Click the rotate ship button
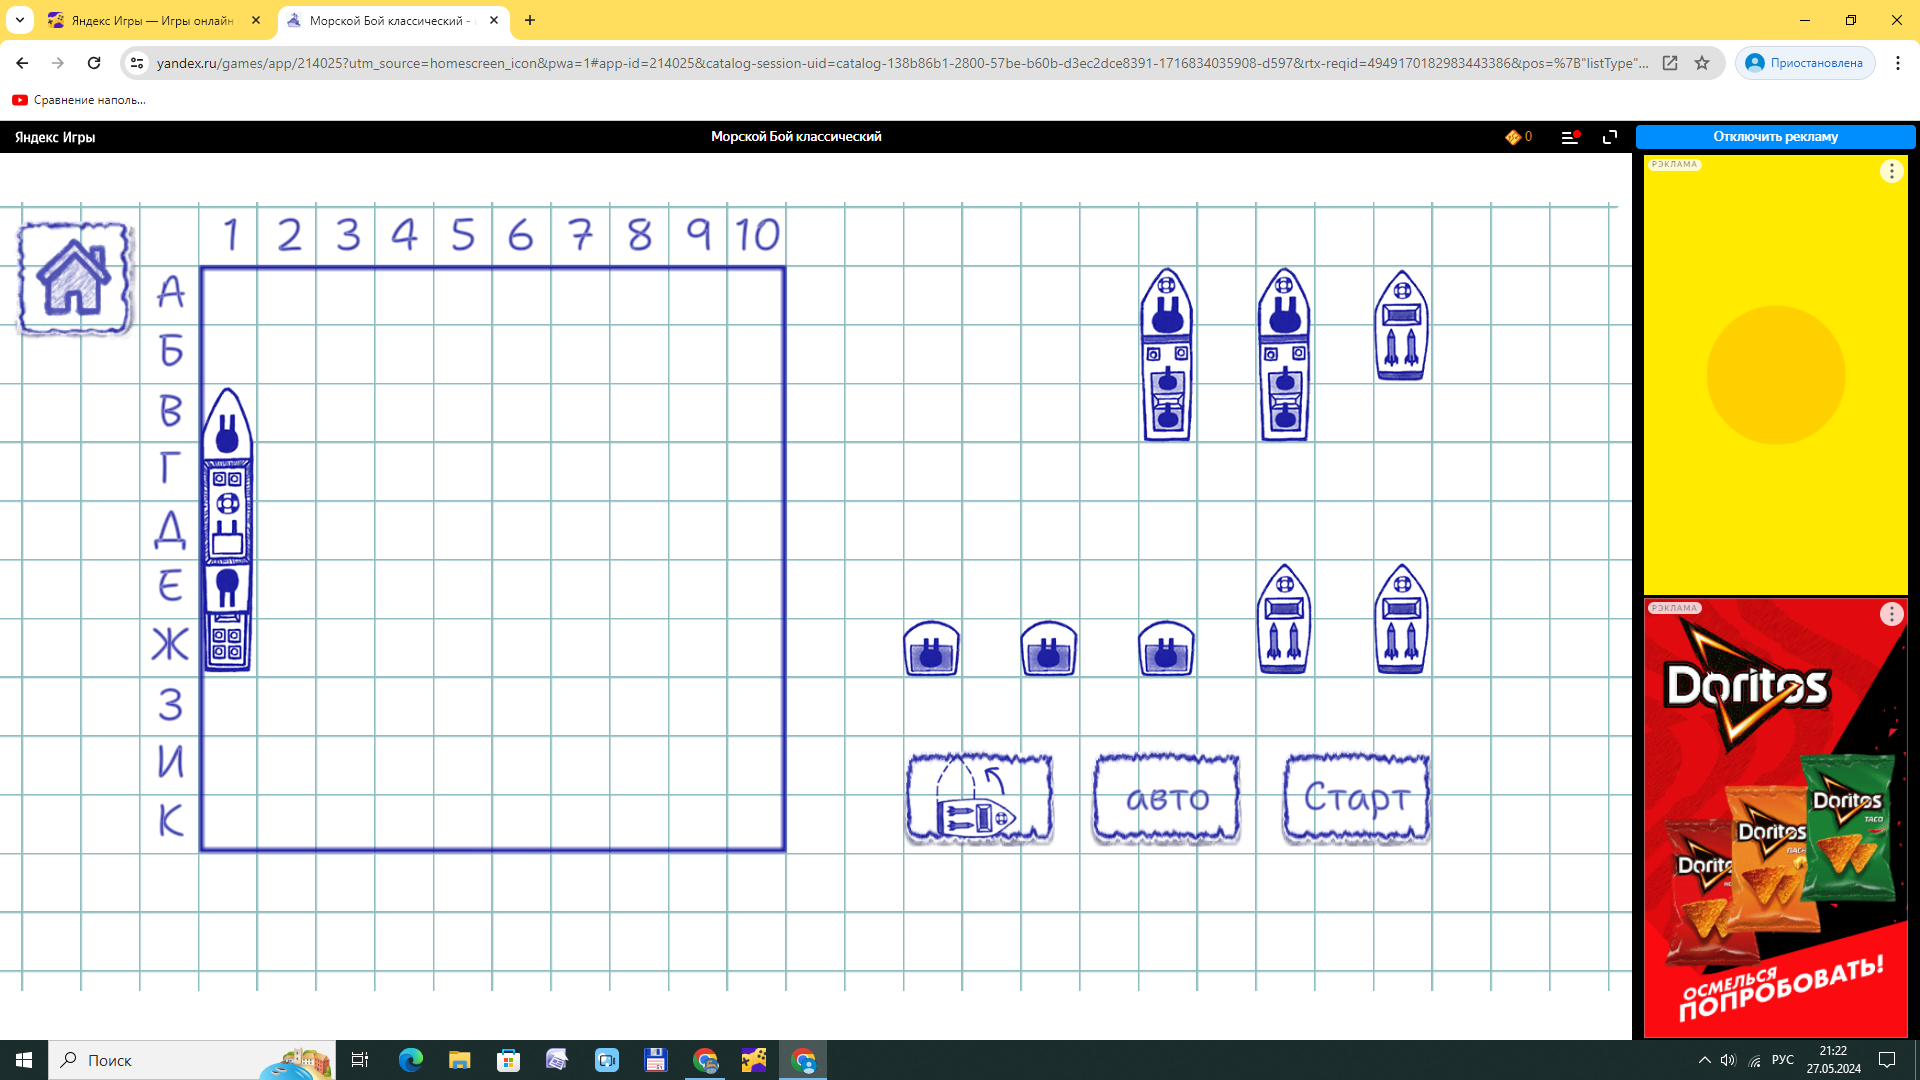This screenshot has width=1920, height=1080. 979,799
